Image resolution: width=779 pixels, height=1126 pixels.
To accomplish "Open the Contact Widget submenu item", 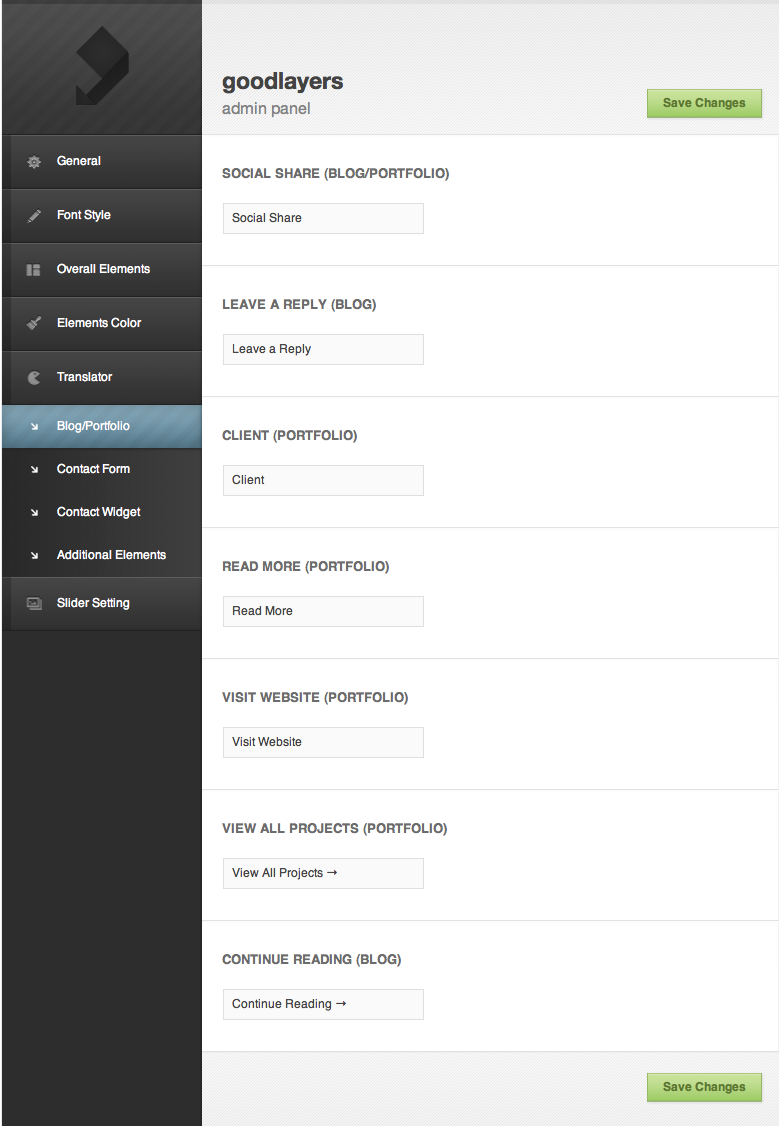I will (98, 512).
